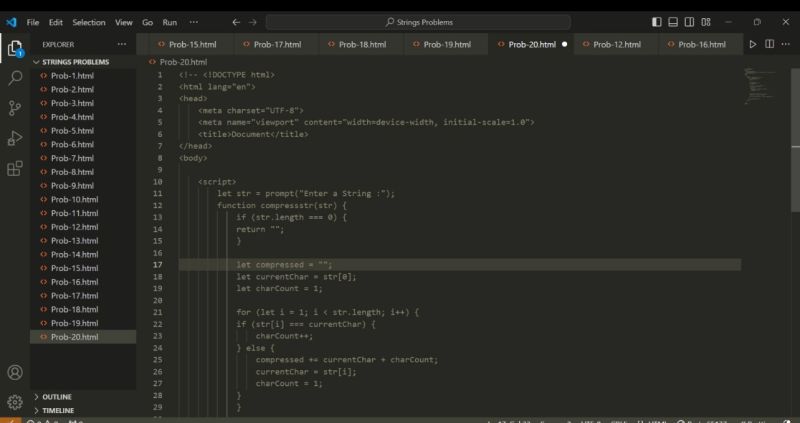Viewport: 800px width, 423px height.
Task: Click the line number 12 in gutter
Action: pos(160,206)
